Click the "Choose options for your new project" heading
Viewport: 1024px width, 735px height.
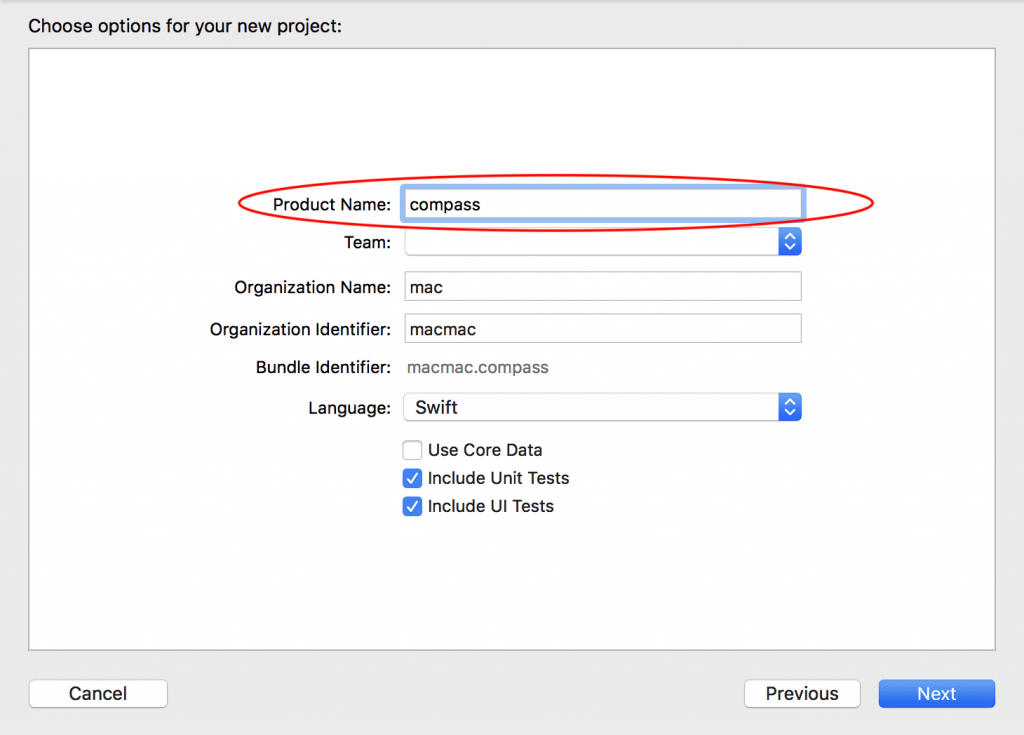pyautogui.click(x=185, y=25)
